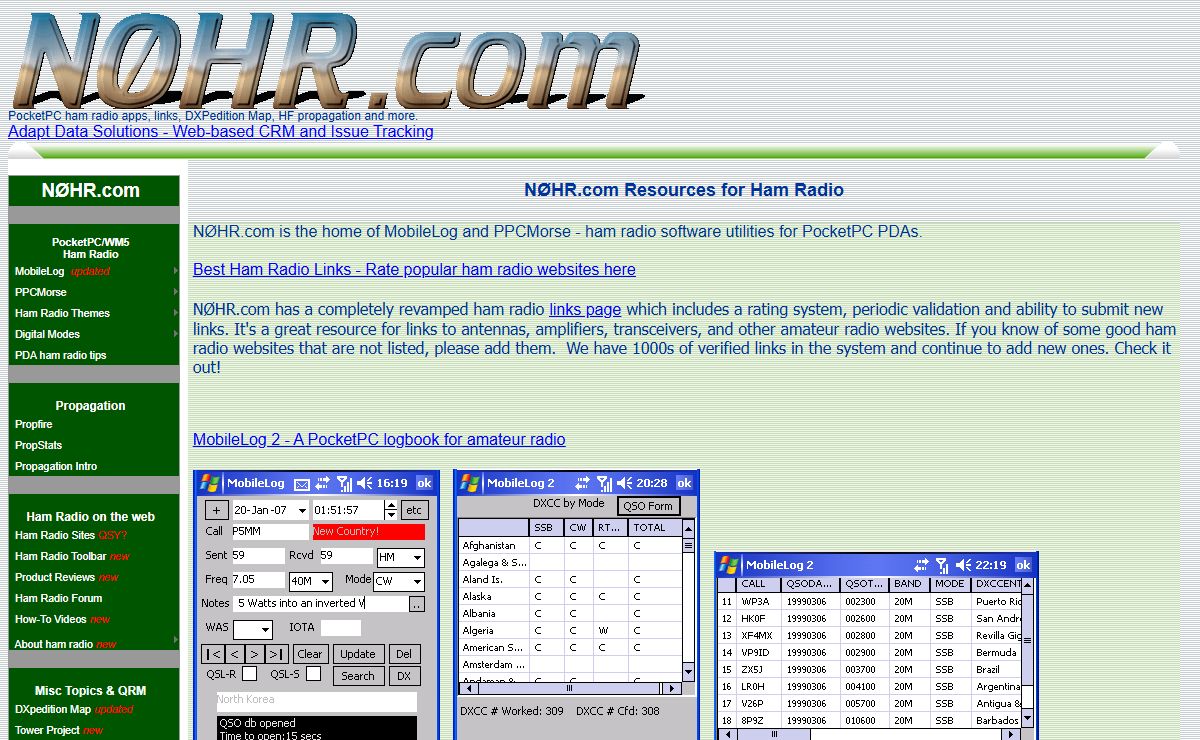
Task: Click the Clear button in MobileLog
Action: (x=310, y=654)
